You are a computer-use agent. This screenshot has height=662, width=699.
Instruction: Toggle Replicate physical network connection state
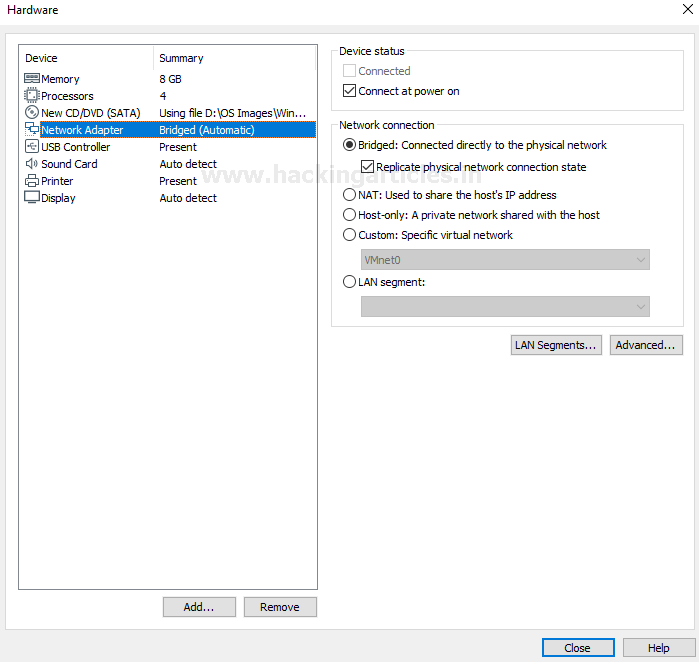point(367,166)
